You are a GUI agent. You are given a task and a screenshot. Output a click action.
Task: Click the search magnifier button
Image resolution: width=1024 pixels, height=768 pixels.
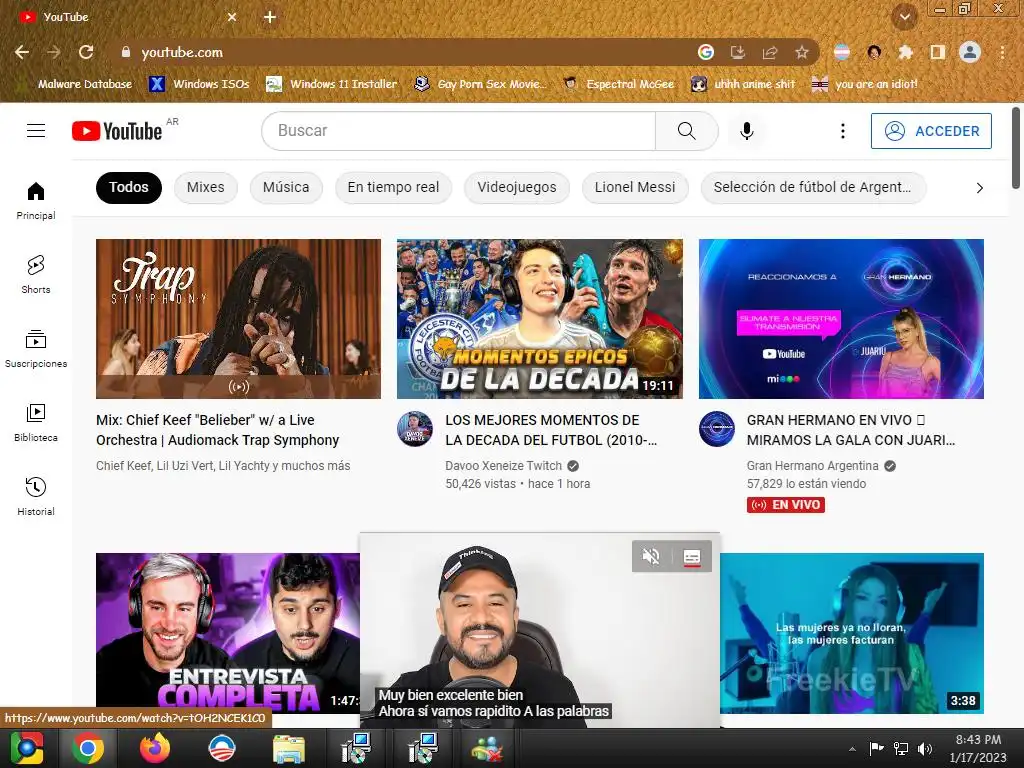point(686,131)
